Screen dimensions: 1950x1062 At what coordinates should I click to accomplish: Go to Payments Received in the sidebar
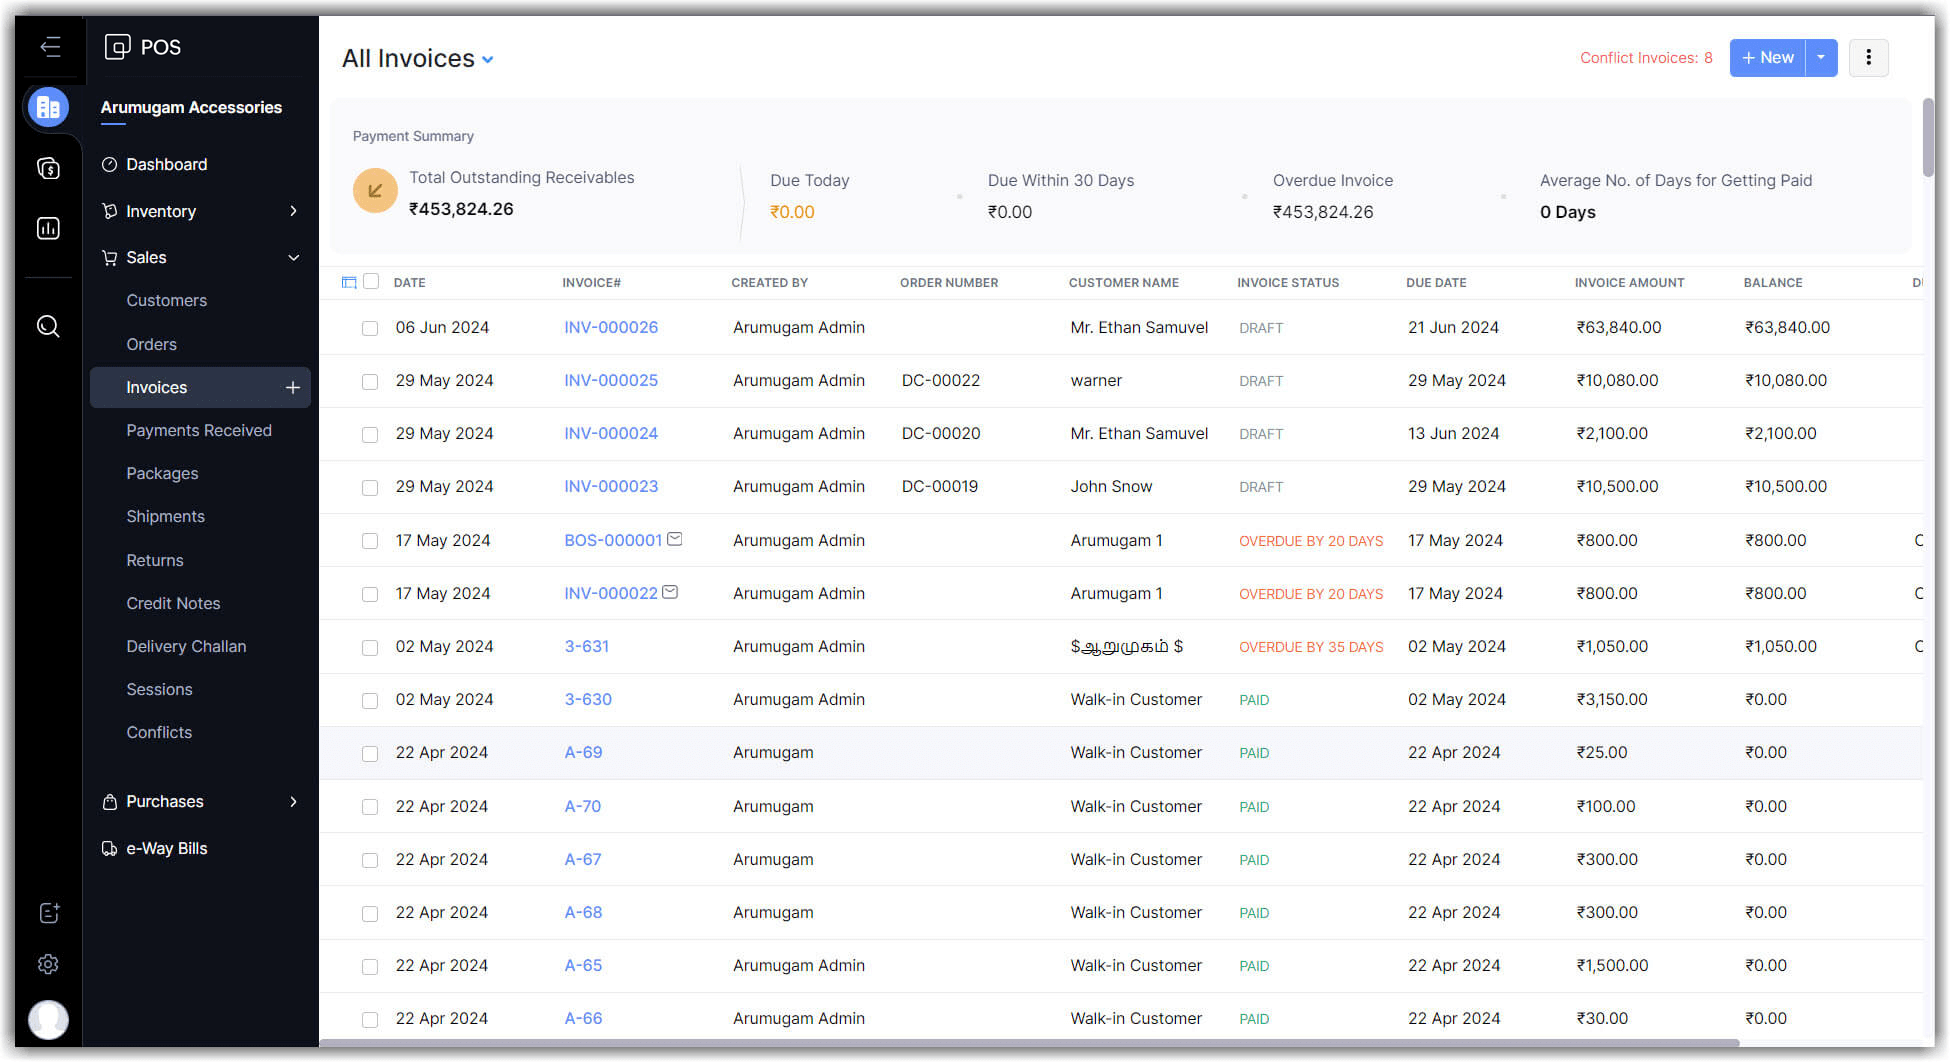[x=199, y=431]
